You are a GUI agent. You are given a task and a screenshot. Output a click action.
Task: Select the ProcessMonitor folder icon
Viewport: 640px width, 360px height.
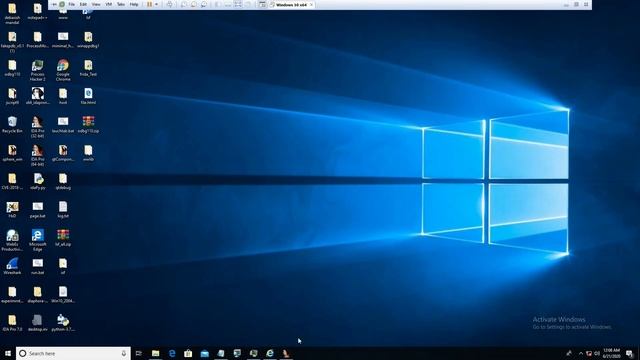38,40
